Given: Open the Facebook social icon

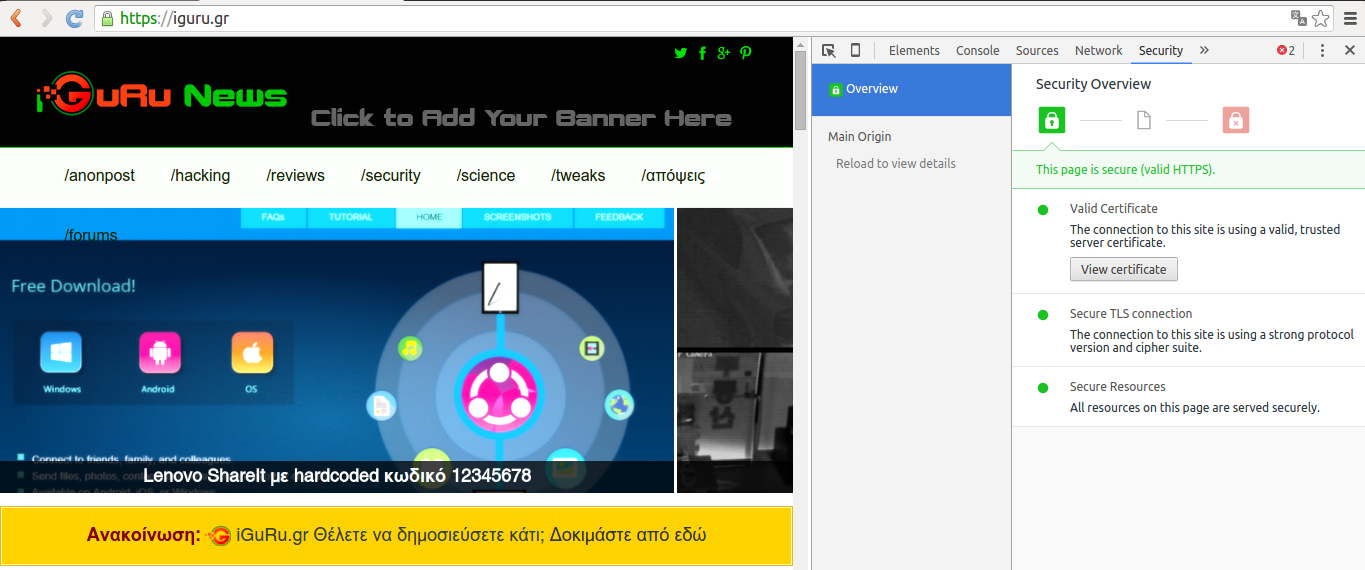Looking at the screenshot, I should [x=703, y=53].
